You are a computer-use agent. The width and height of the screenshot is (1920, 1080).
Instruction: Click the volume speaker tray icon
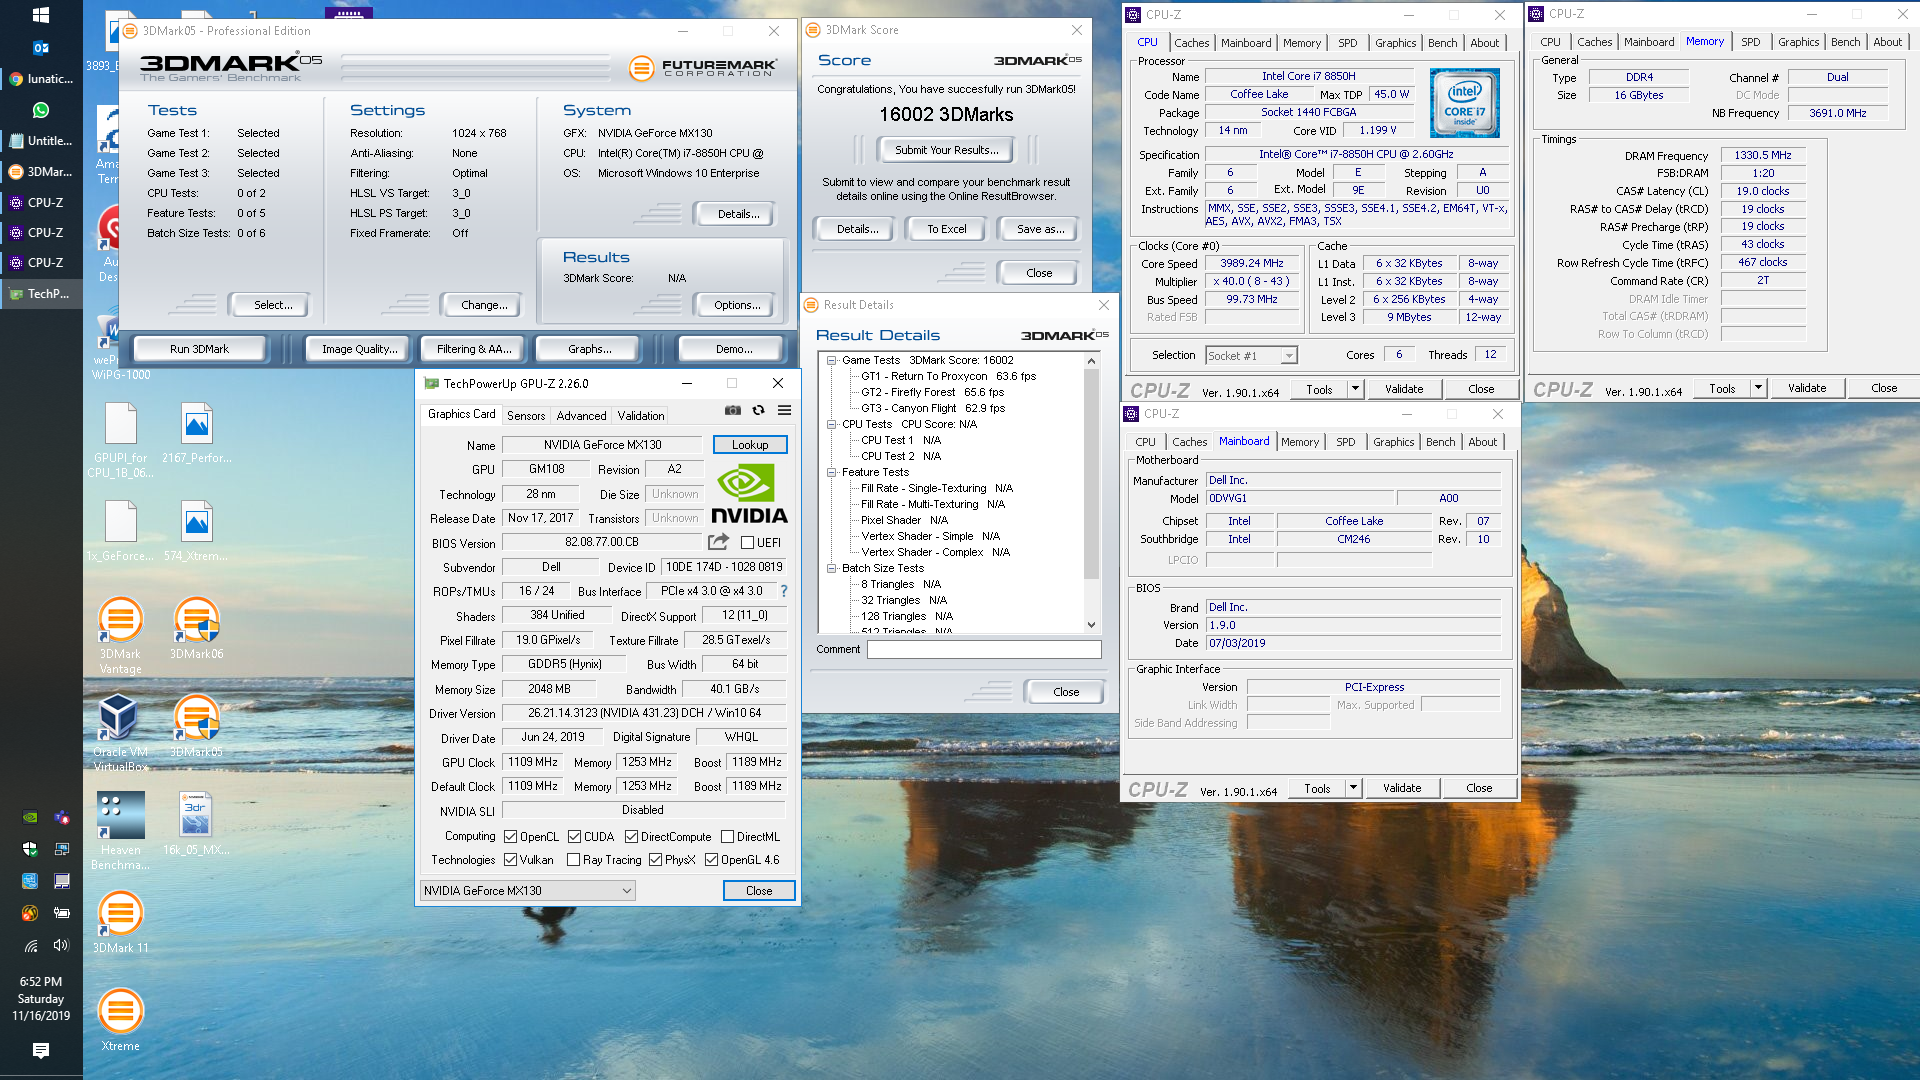61,945
